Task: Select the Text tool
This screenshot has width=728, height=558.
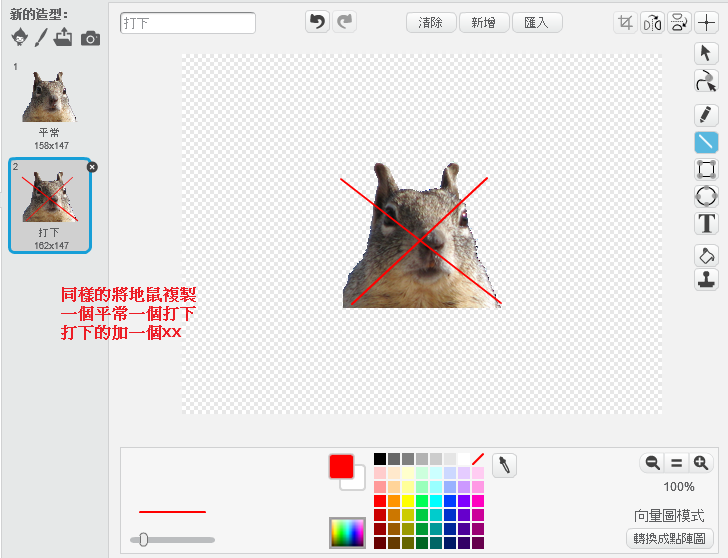Action: click(707, 223)
